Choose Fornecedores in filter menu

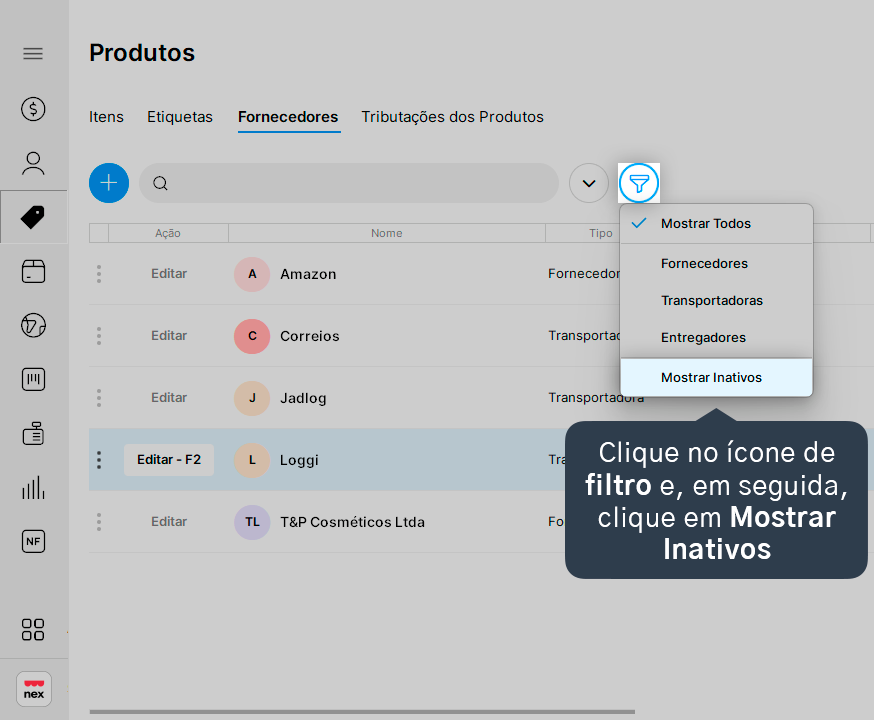pos(716,263)
